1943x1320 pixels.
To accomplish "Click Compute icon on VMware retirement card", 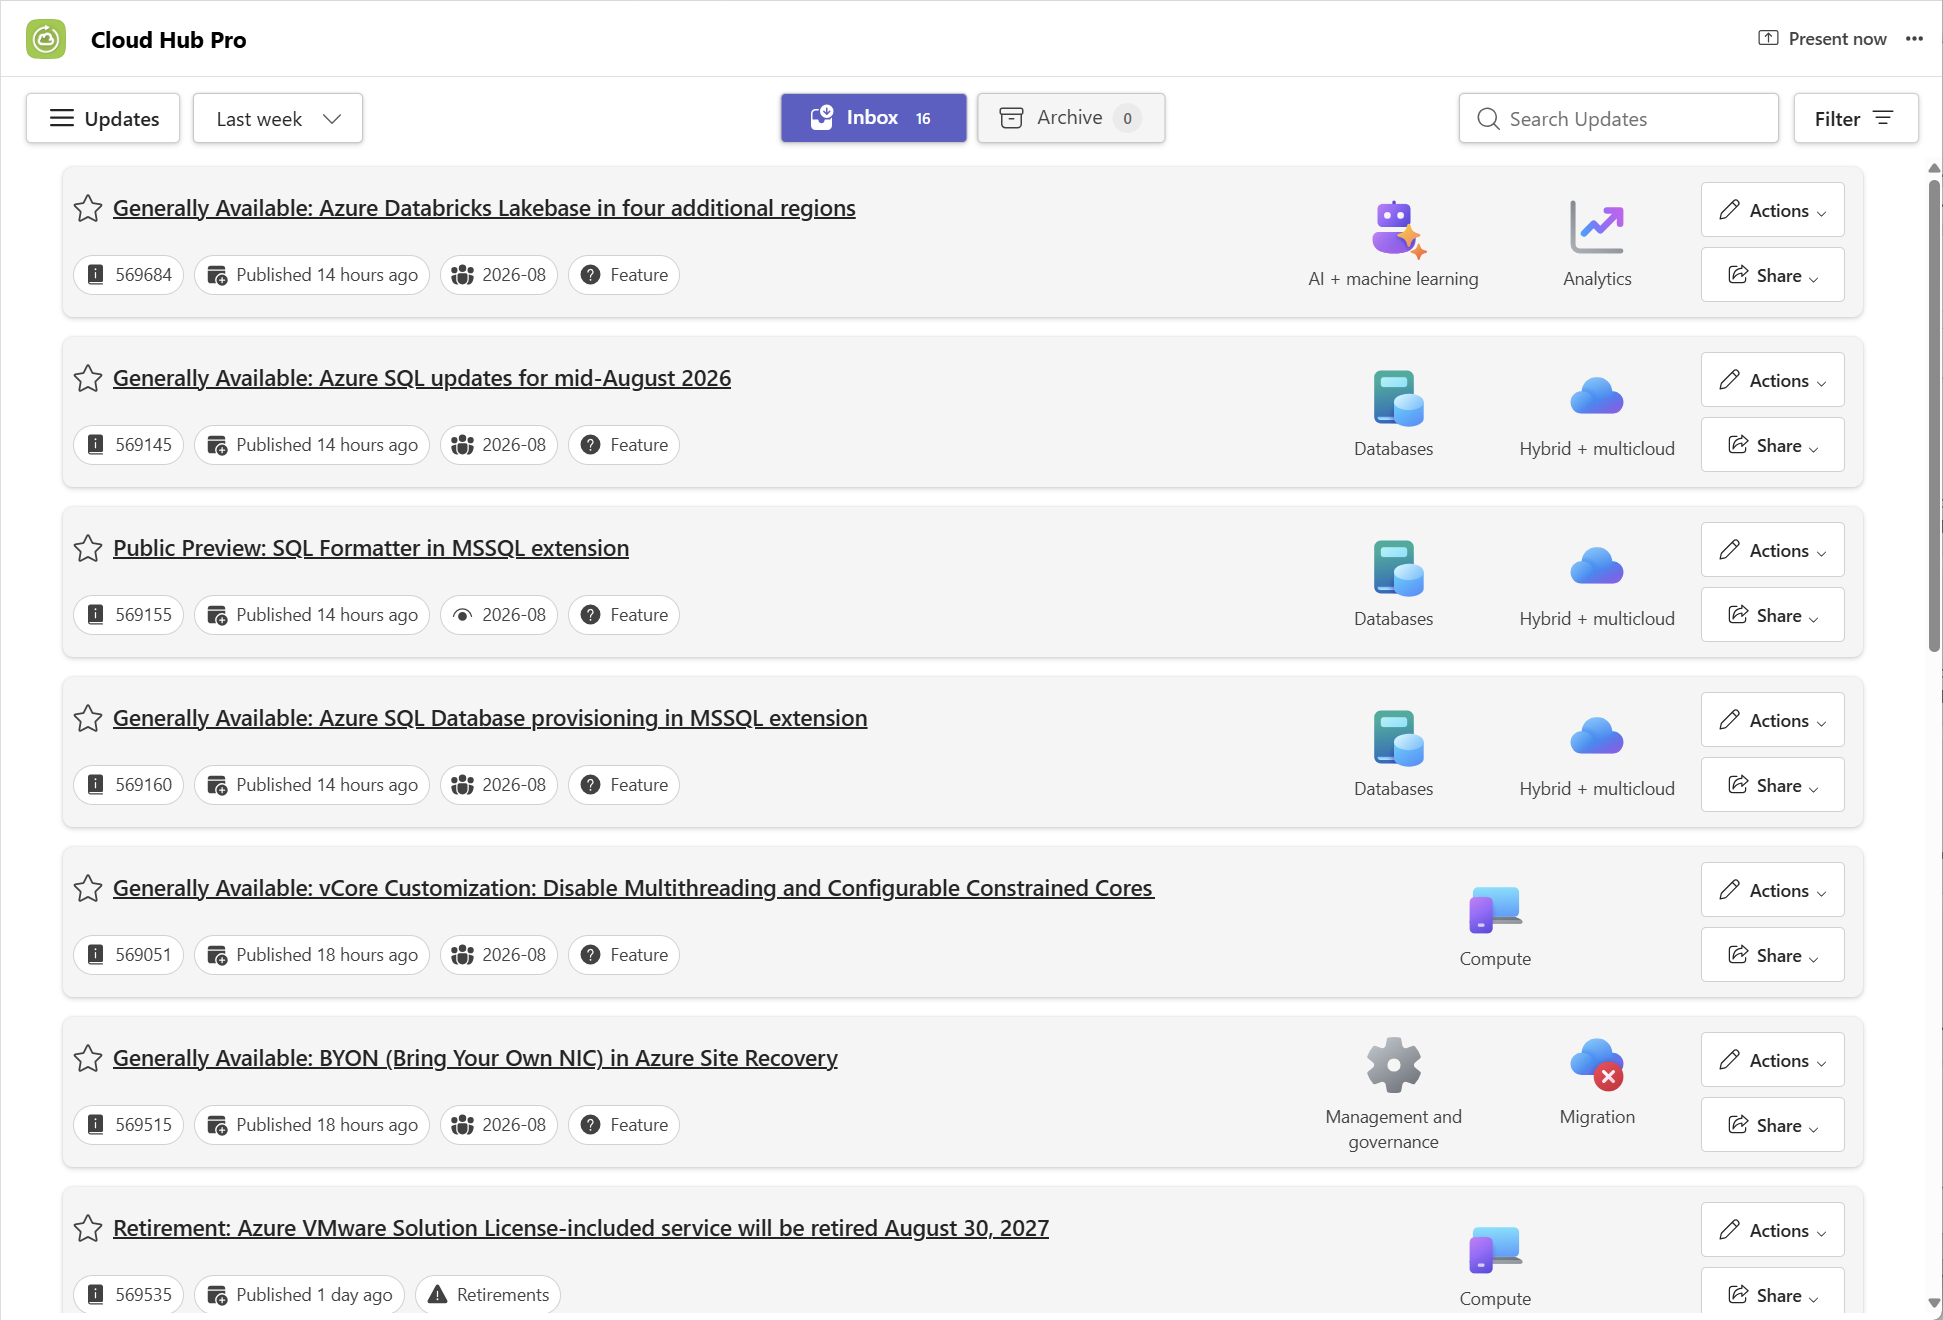I will (1495, 1249).
